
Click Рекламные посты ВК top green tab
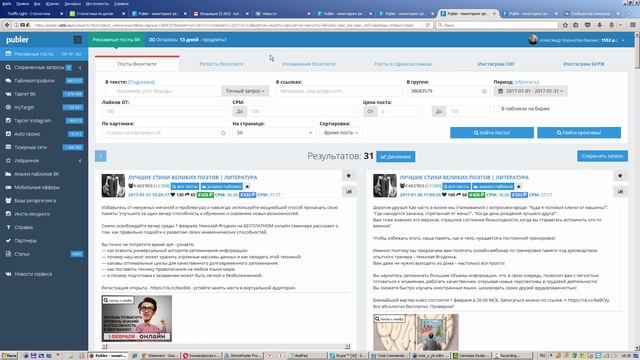click(x=116, y=40)
